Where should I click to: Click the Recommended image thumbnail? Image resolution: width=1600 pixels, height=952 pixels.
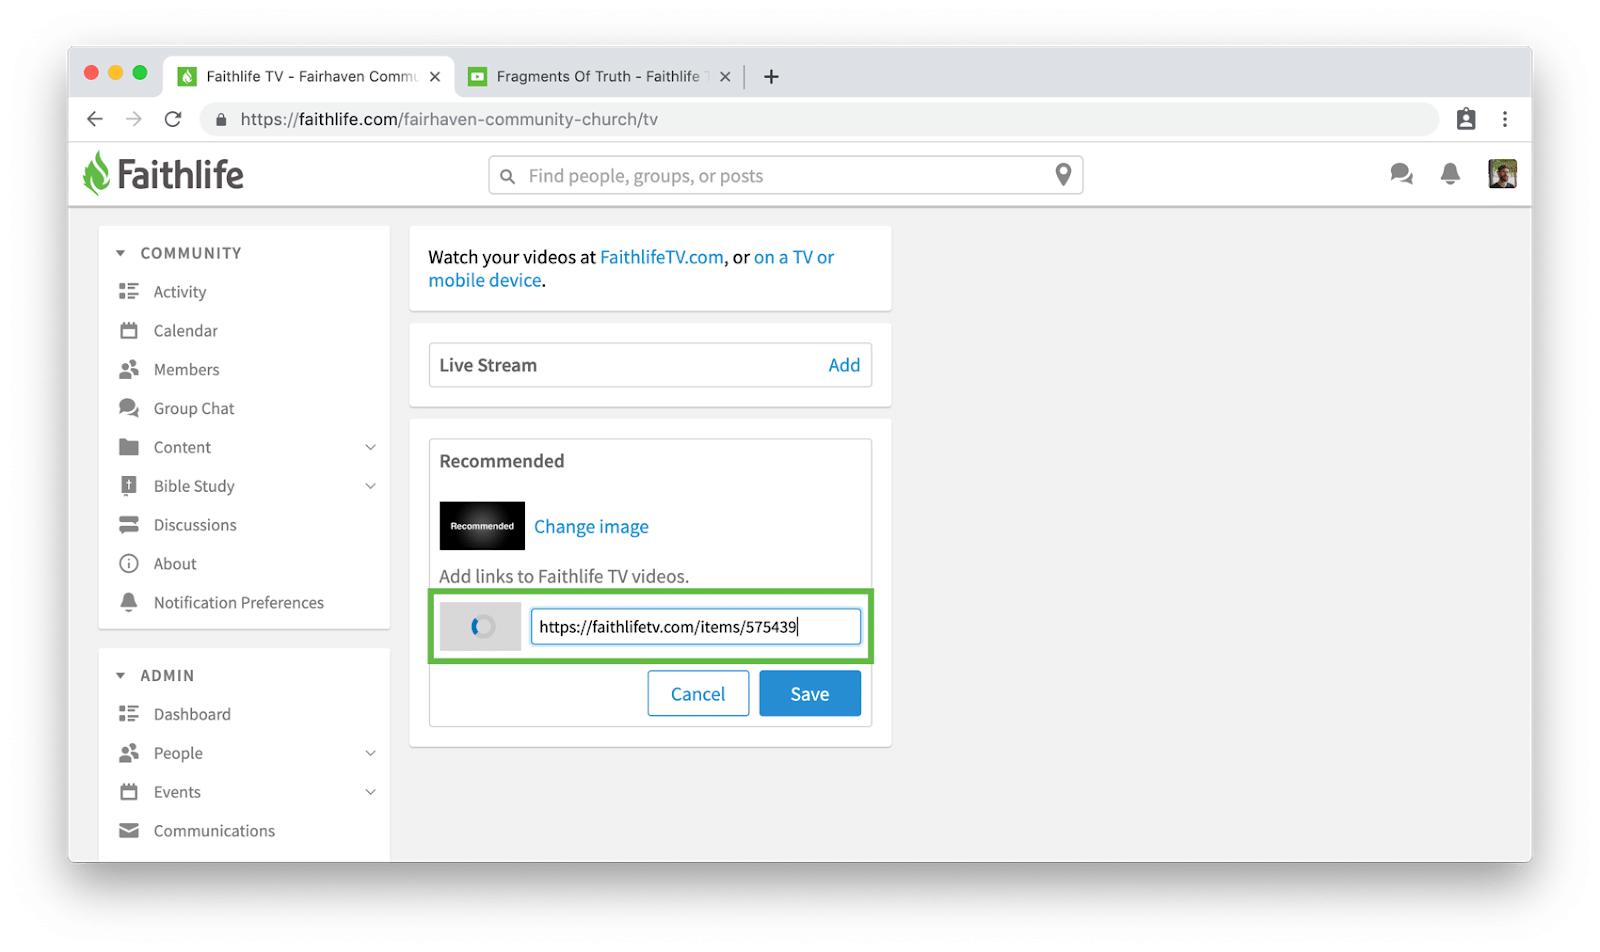[482, 526]
